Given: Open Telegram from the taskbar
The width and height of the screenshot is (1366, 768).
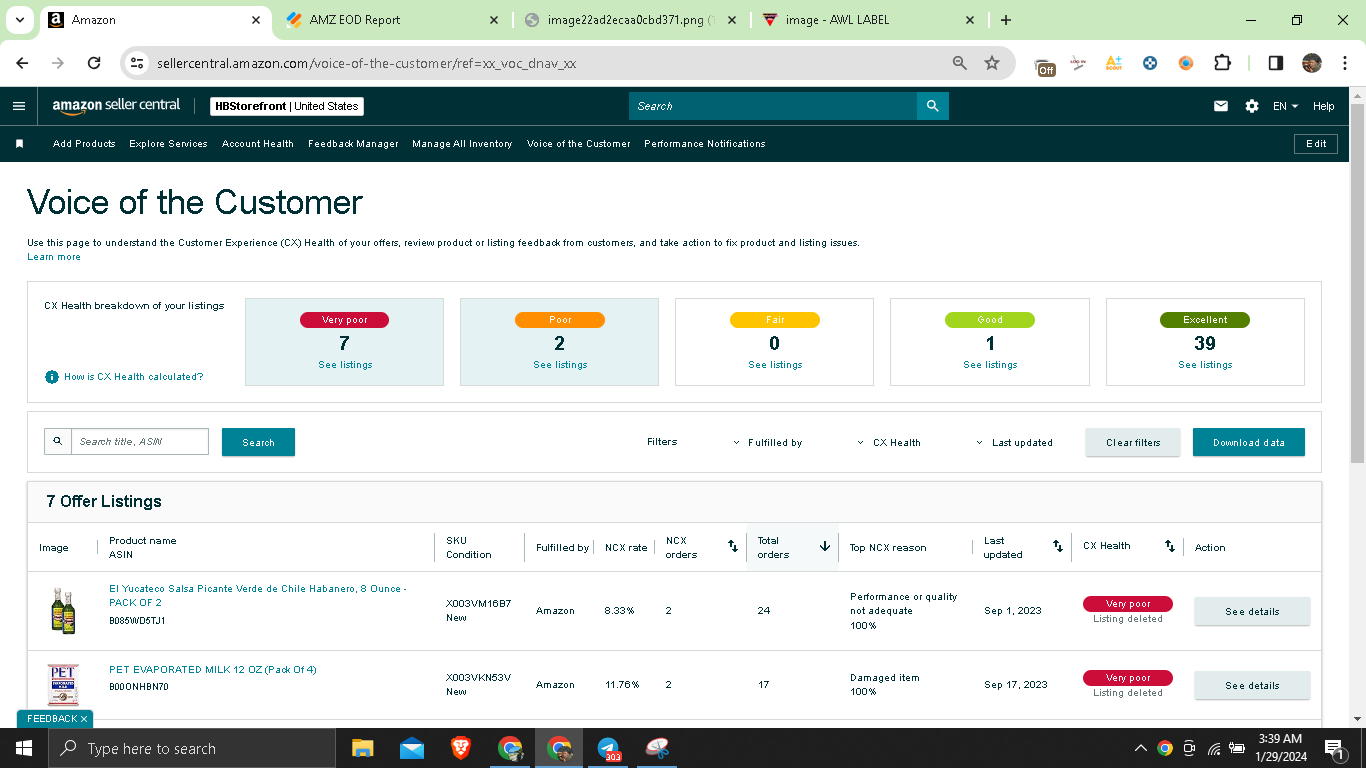Looking at the screenshot, I should pos(608,748).
